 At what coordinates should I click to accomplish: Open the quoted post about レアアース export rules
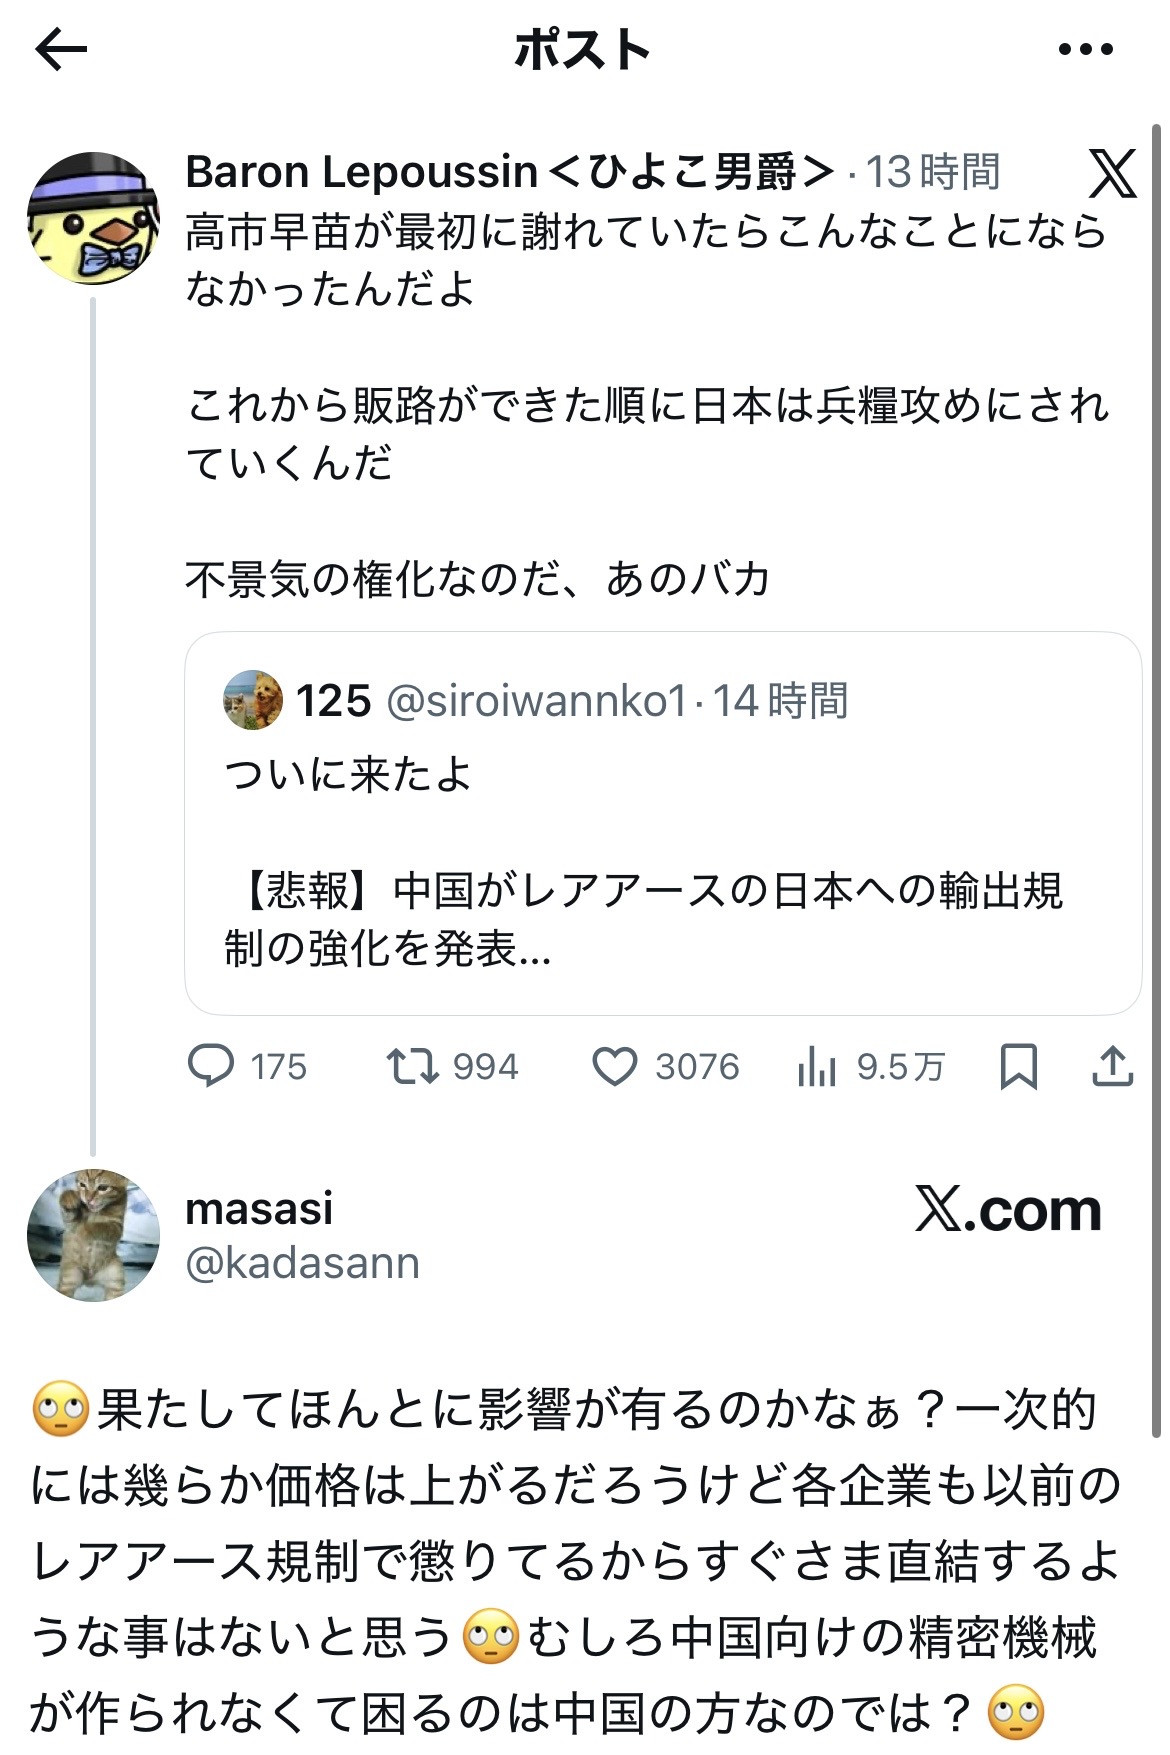(x=663, y=823)
